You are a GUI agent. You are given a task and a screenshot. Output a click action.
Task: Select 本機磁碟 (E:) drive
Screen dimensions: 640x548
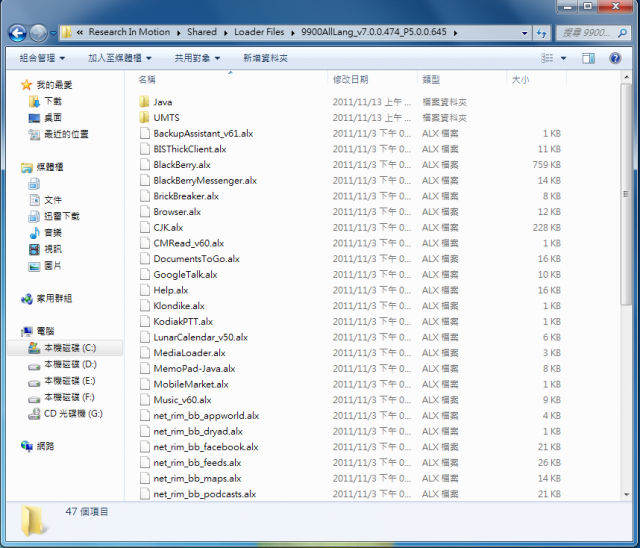click(x=61, y=381)
